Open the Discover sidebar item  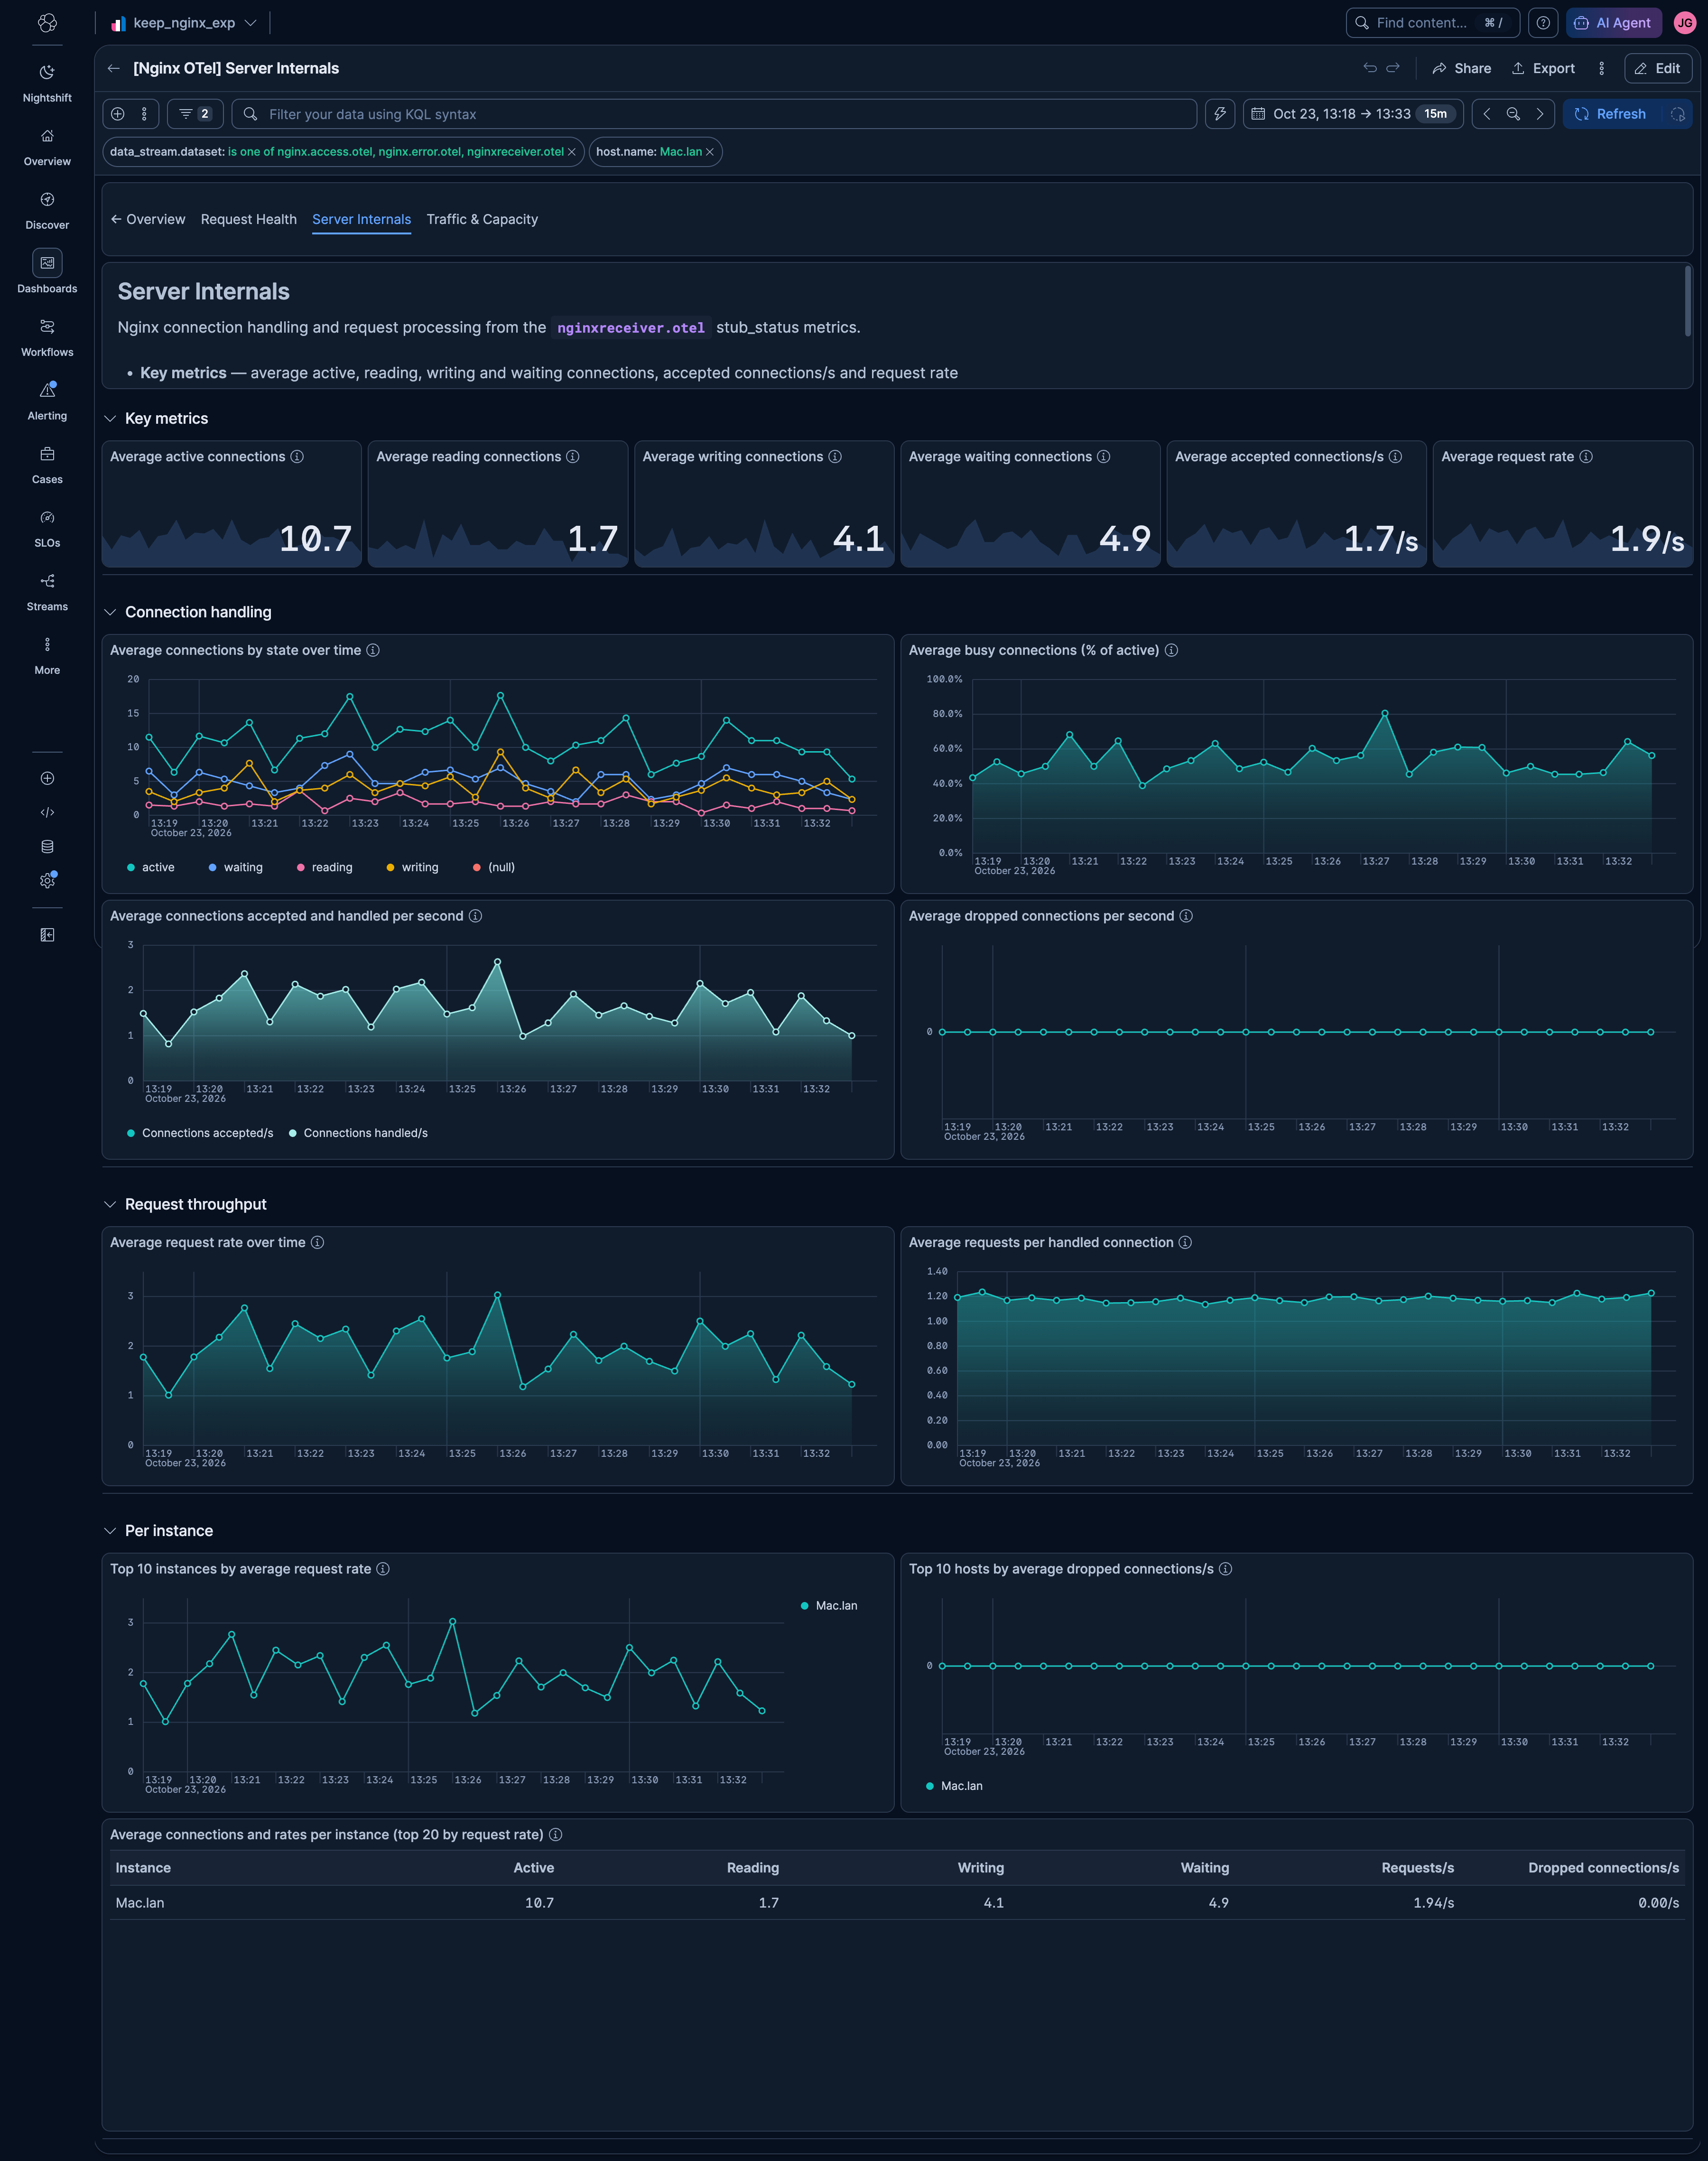tap(47, 211)
